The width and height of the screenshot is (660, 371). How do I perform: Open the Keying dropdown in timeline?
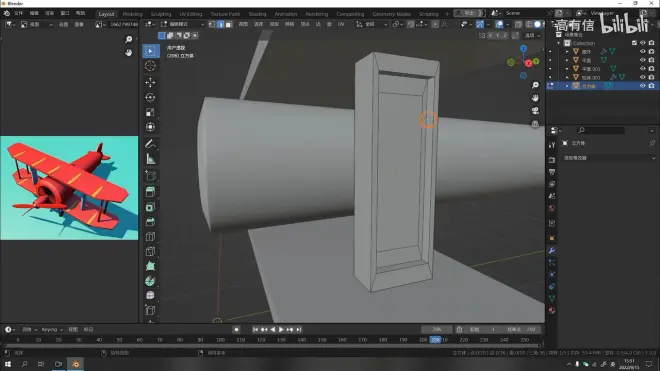(52, 329)
